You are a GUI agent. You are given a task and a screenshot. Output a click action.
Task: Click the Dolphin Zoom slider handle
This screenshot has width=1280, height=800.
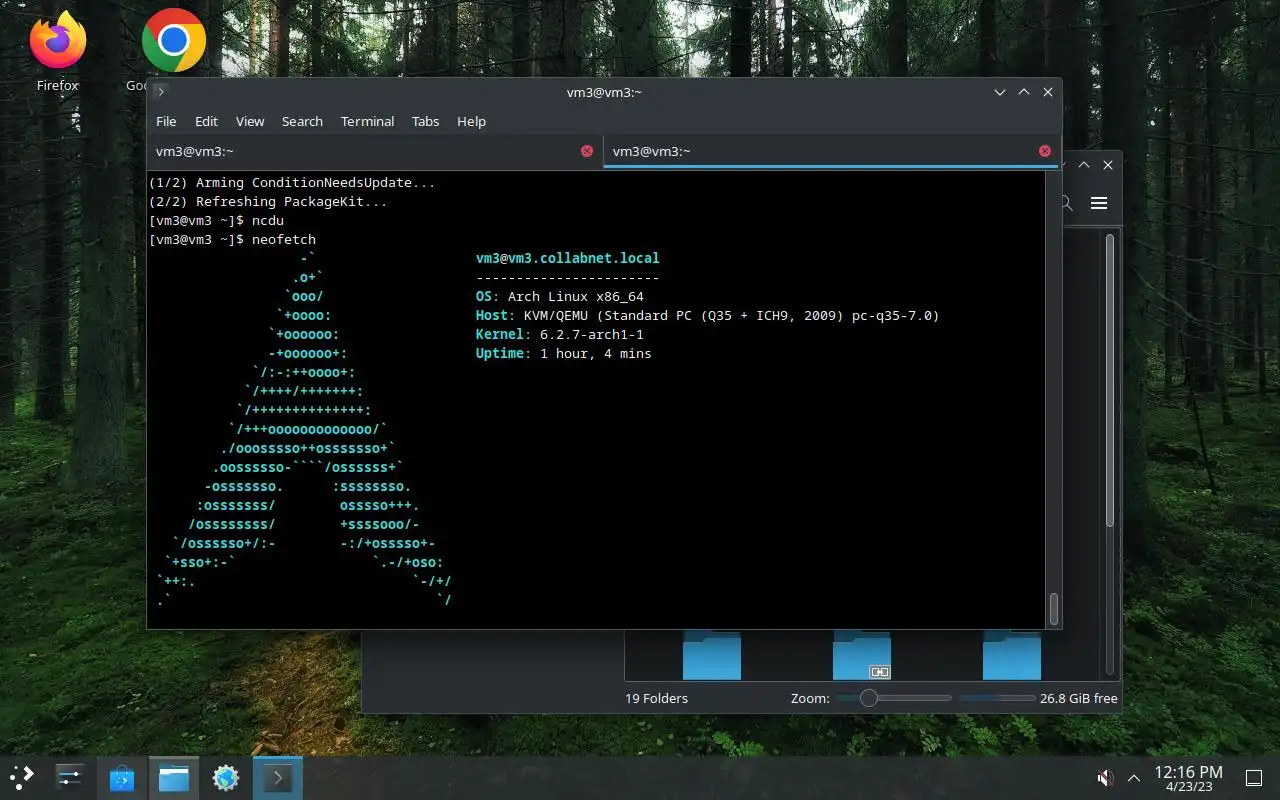coord(869,698)
